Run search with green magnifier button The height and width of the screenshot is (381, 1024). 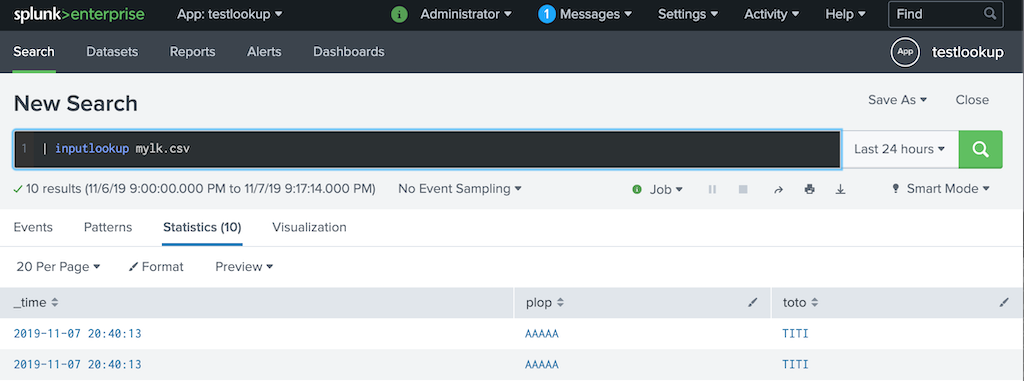pos(980,149)
